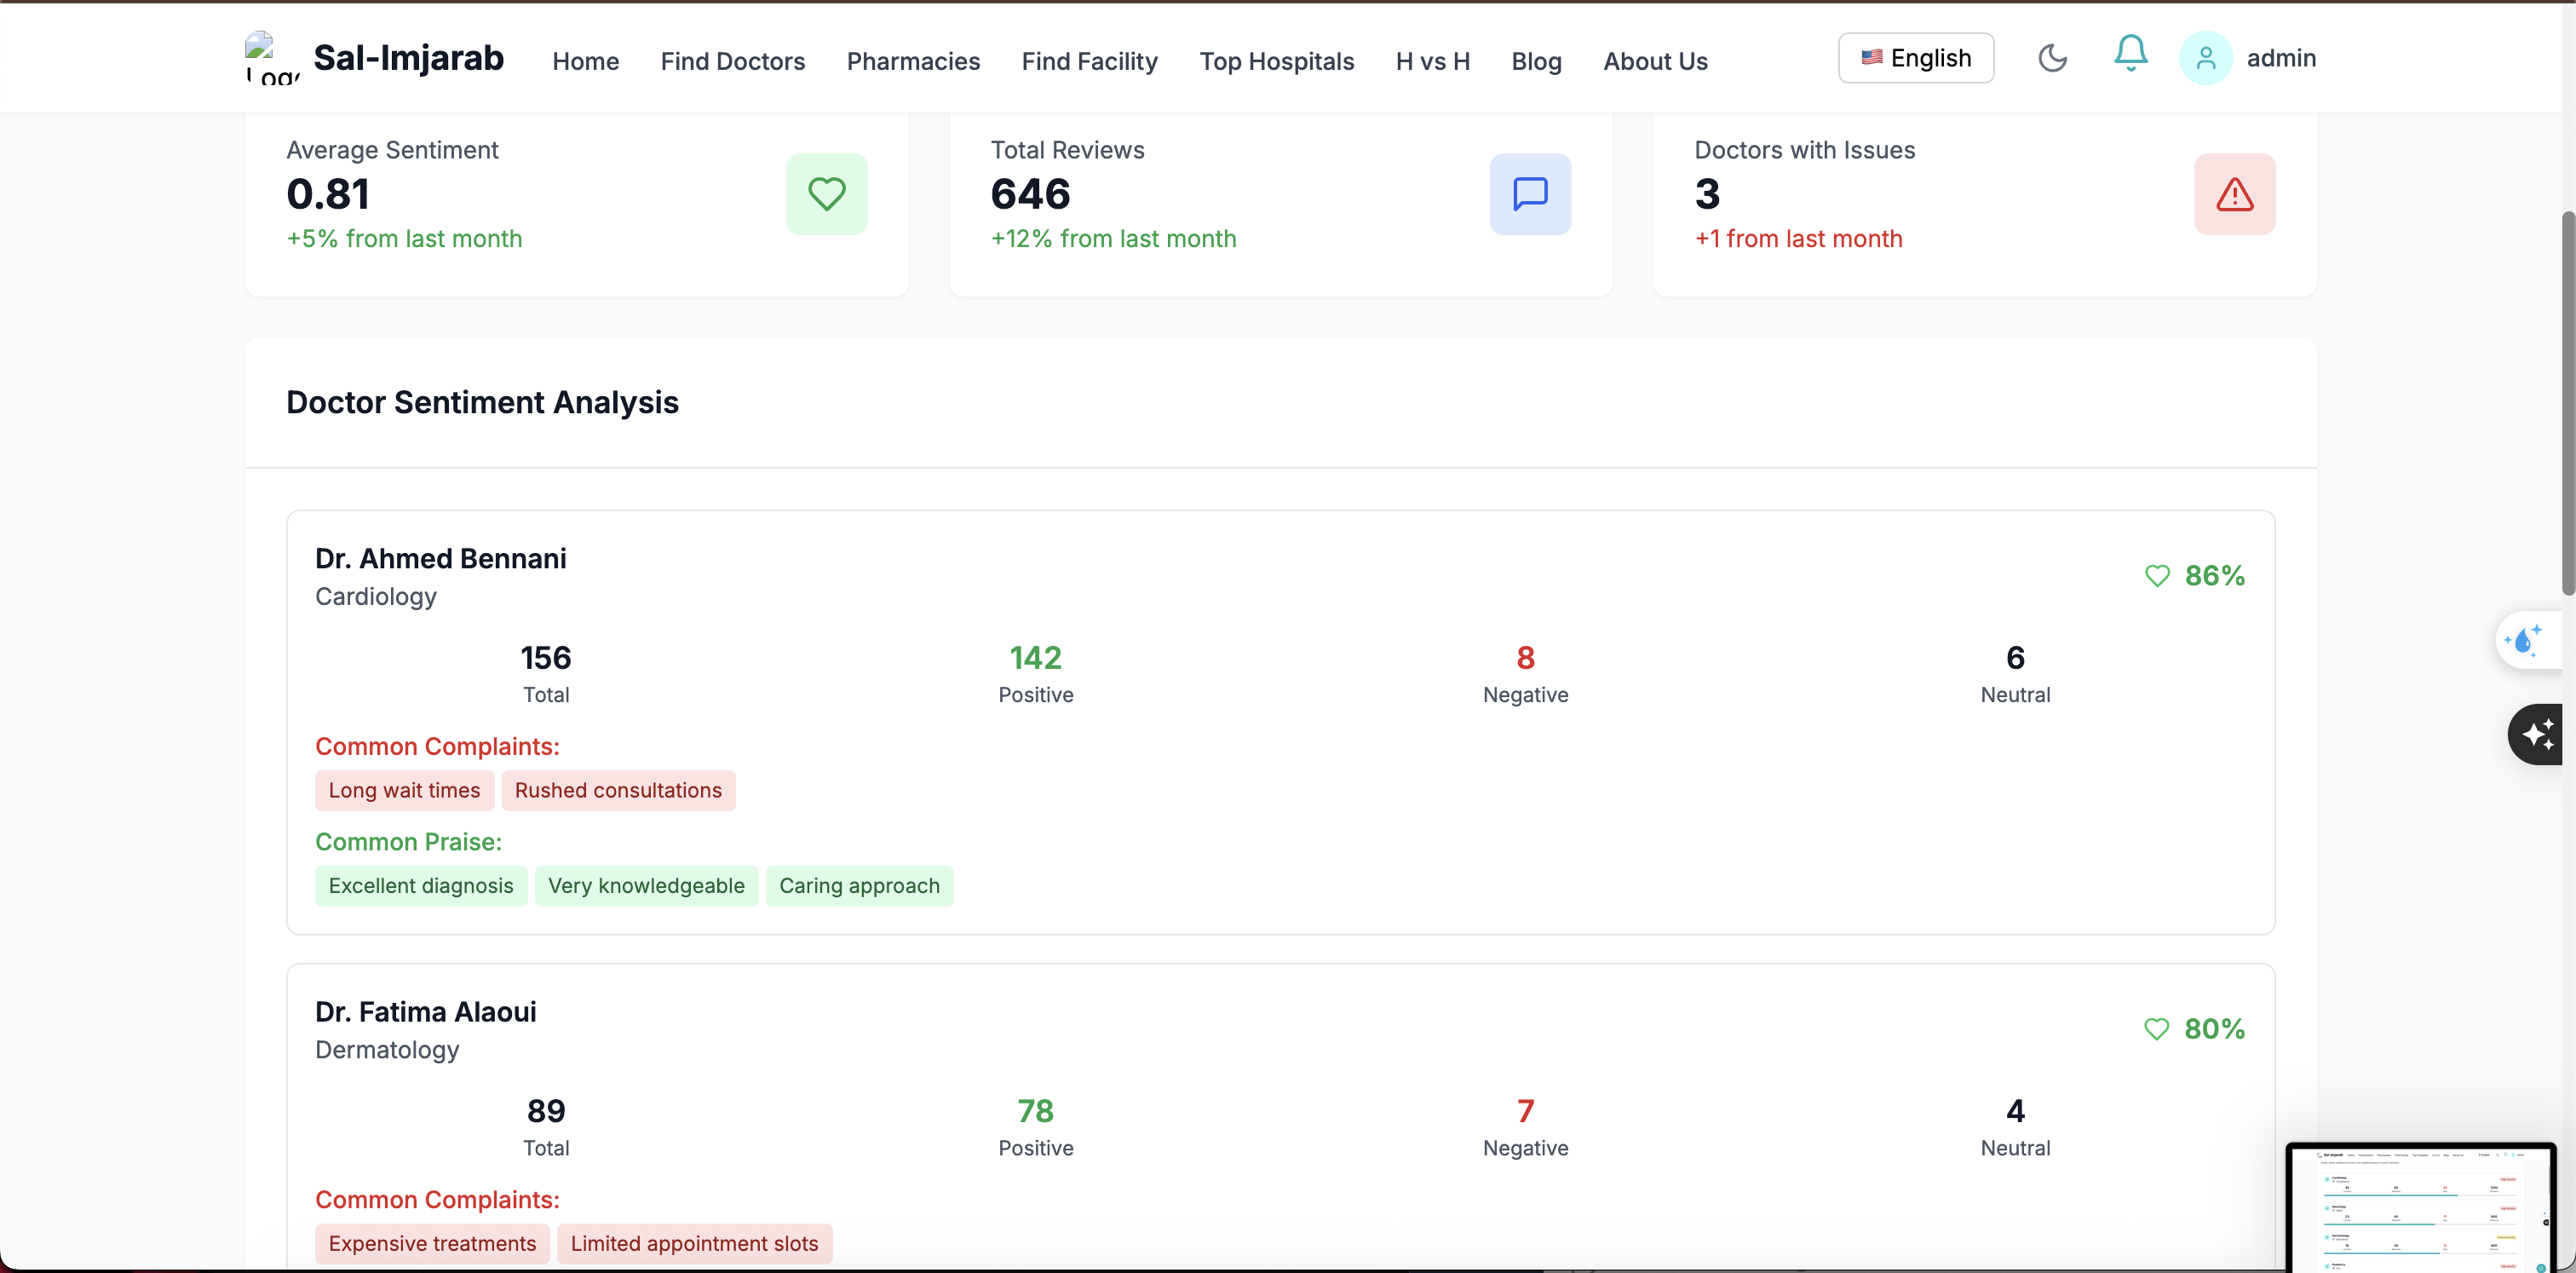Image resolution: width=2576 pixels, height=1273 pixels.
Task: Click the Sal-Imjarab logo image
Action: (x=271, y=57)
